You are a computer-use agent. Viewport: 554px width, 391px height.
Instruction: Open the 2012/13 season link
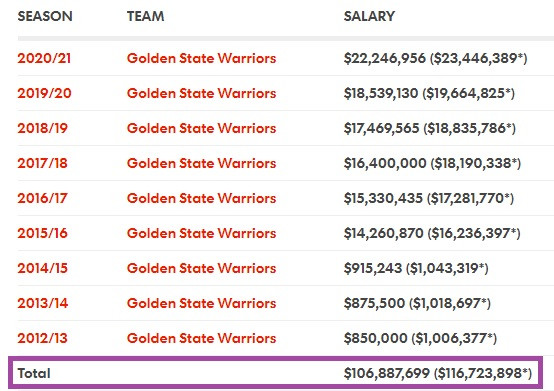(42, 338)
